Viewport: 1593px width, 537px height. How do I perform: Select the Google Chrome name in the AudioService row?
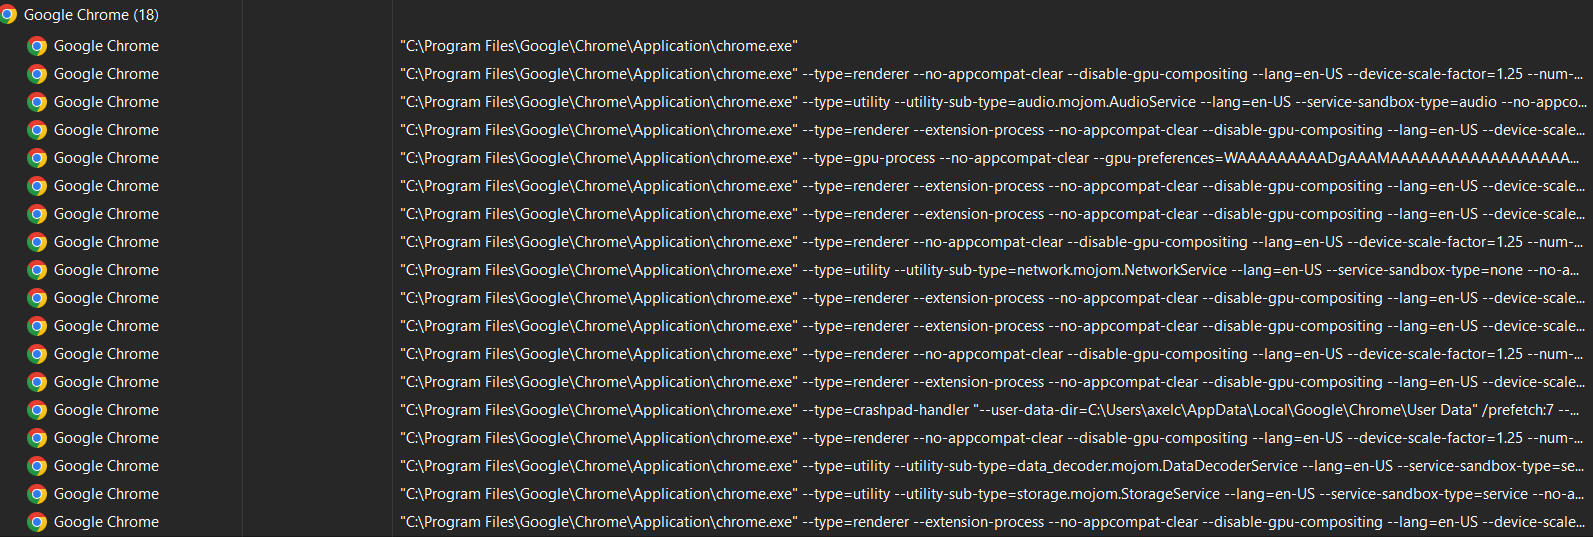click(x=106, y=102)
